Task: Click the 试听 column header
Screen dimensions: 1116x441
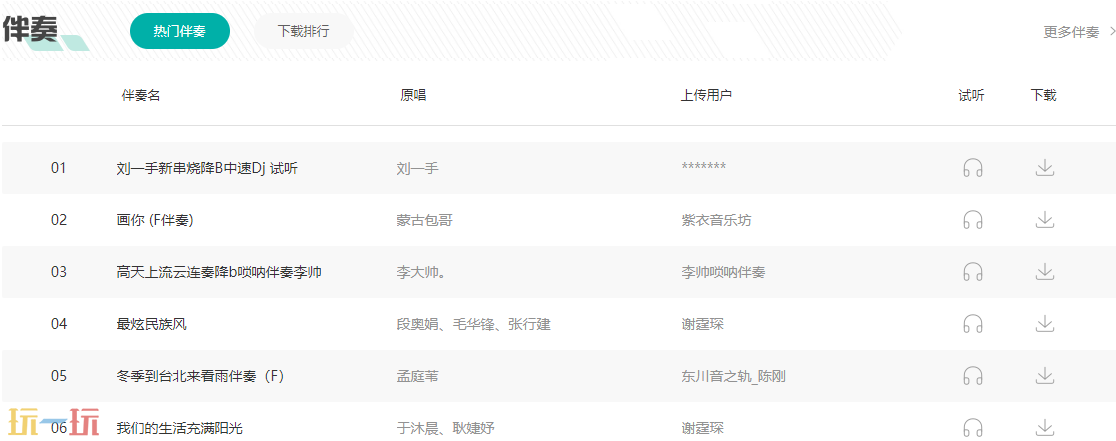Action: click(x=972, y=95)
